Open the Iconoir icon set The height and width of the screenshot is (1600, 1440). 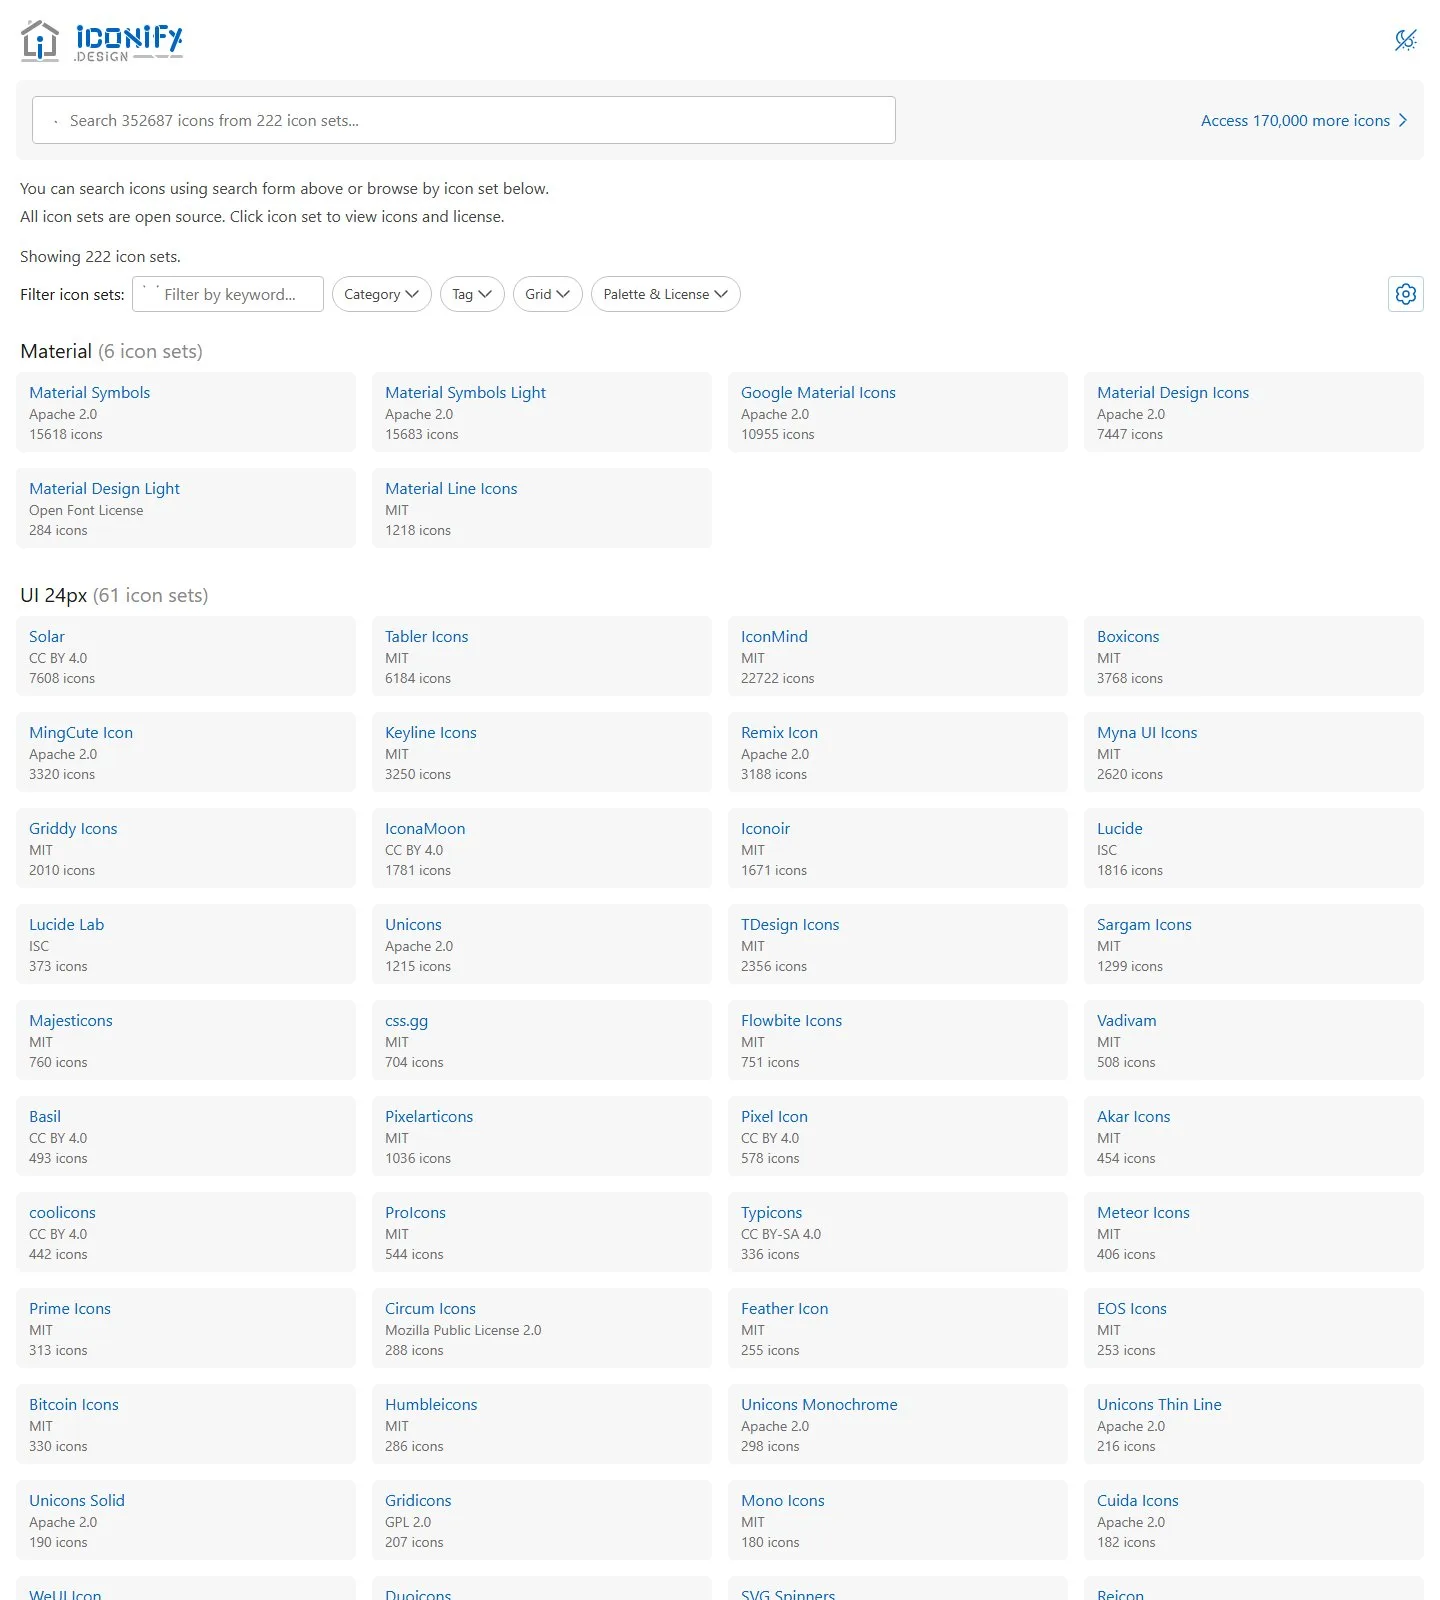pyautogui.click(x=898, y=848)
